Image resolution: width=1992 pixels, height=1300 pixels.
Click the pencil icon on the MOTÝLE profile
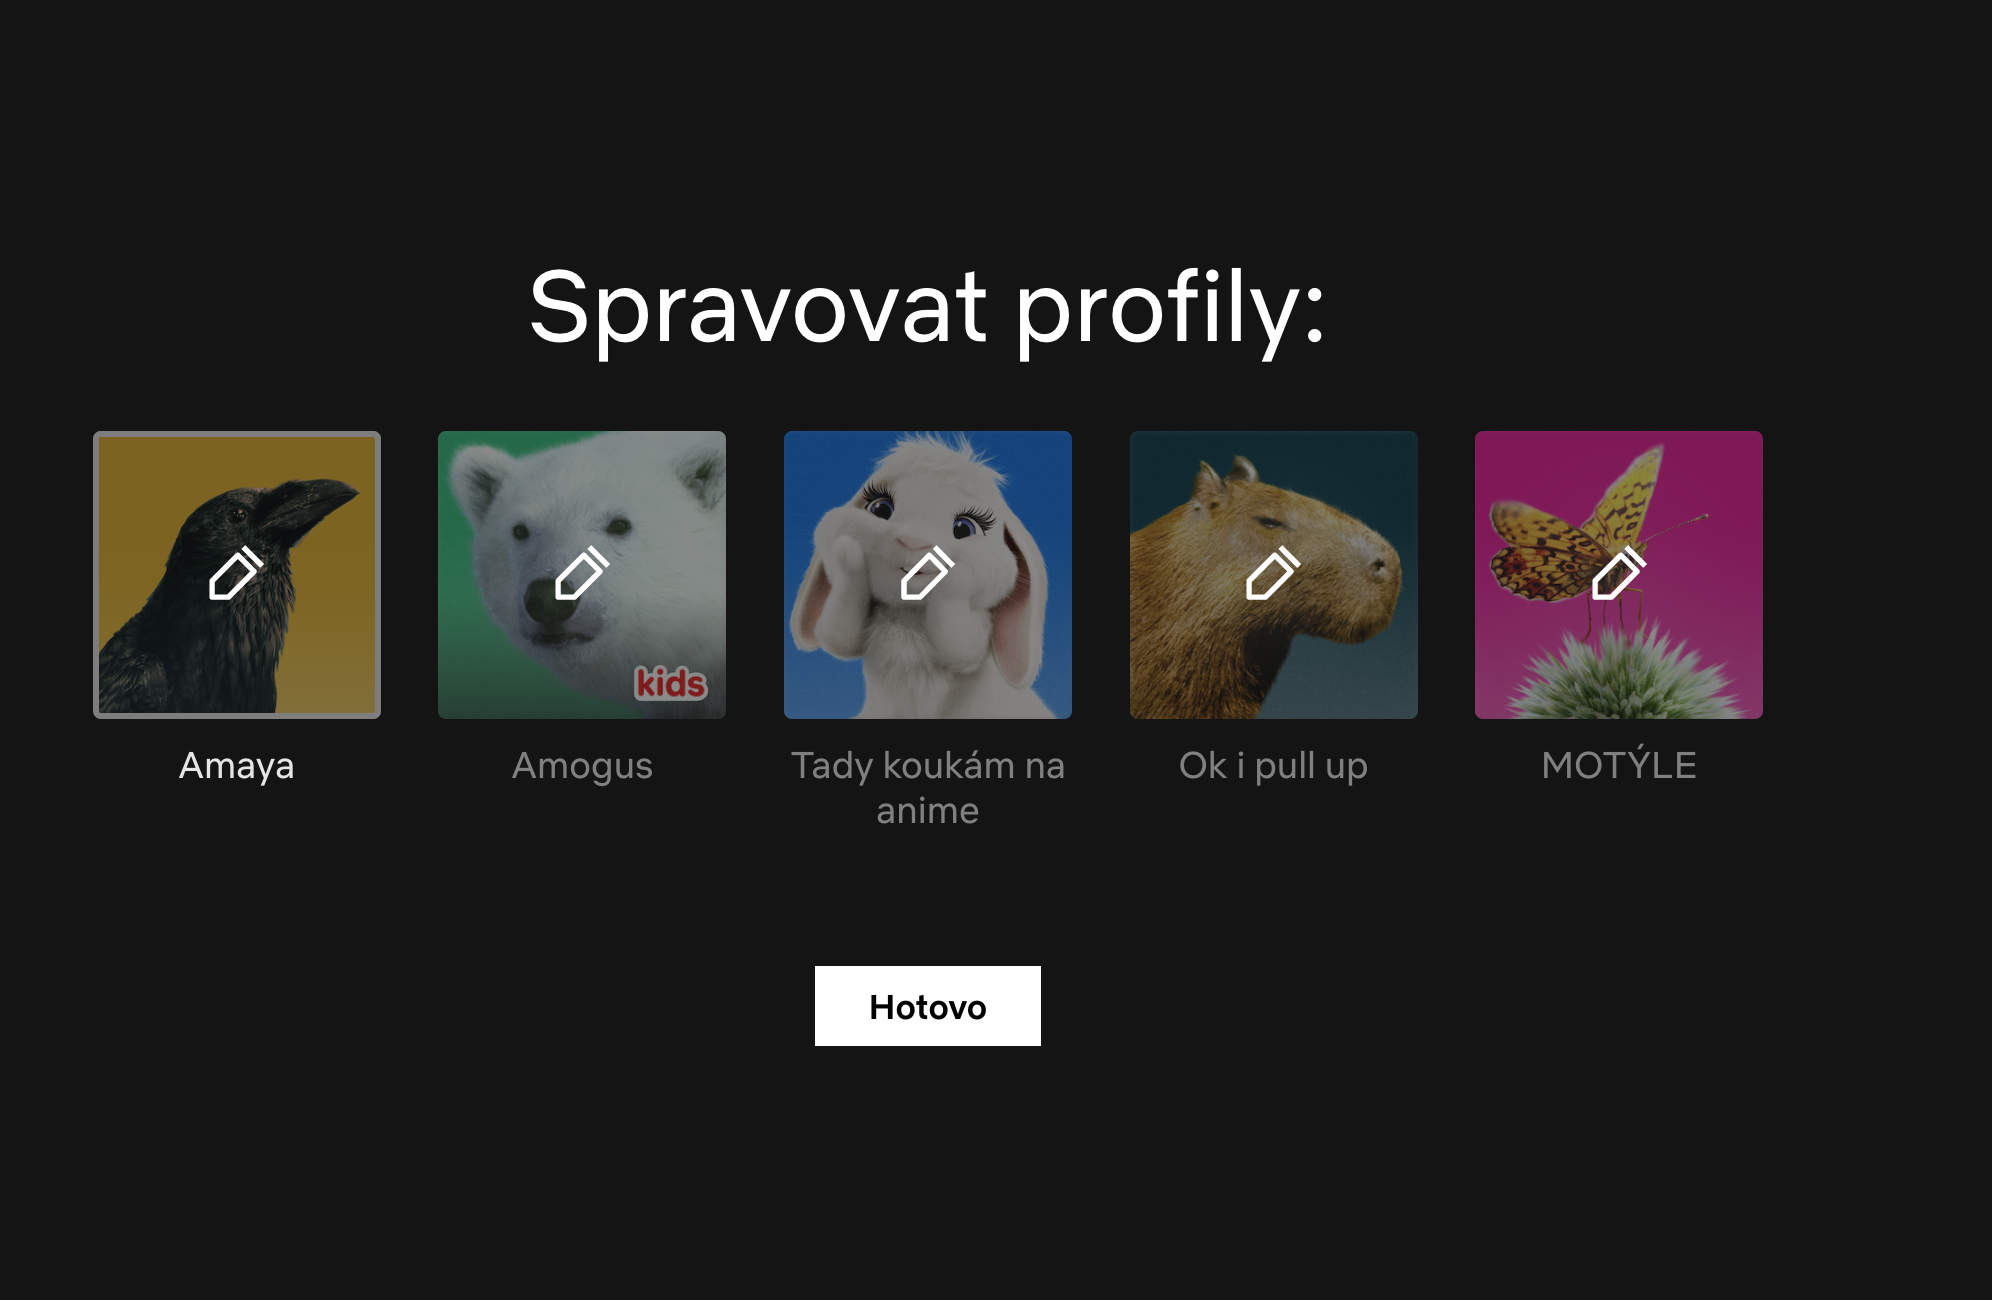click(x=1619, y=573)
